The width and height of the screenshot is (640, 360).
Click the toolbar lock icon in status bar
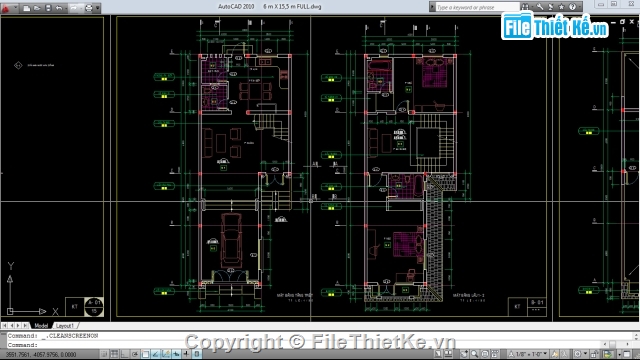click(x=594, y=354)
